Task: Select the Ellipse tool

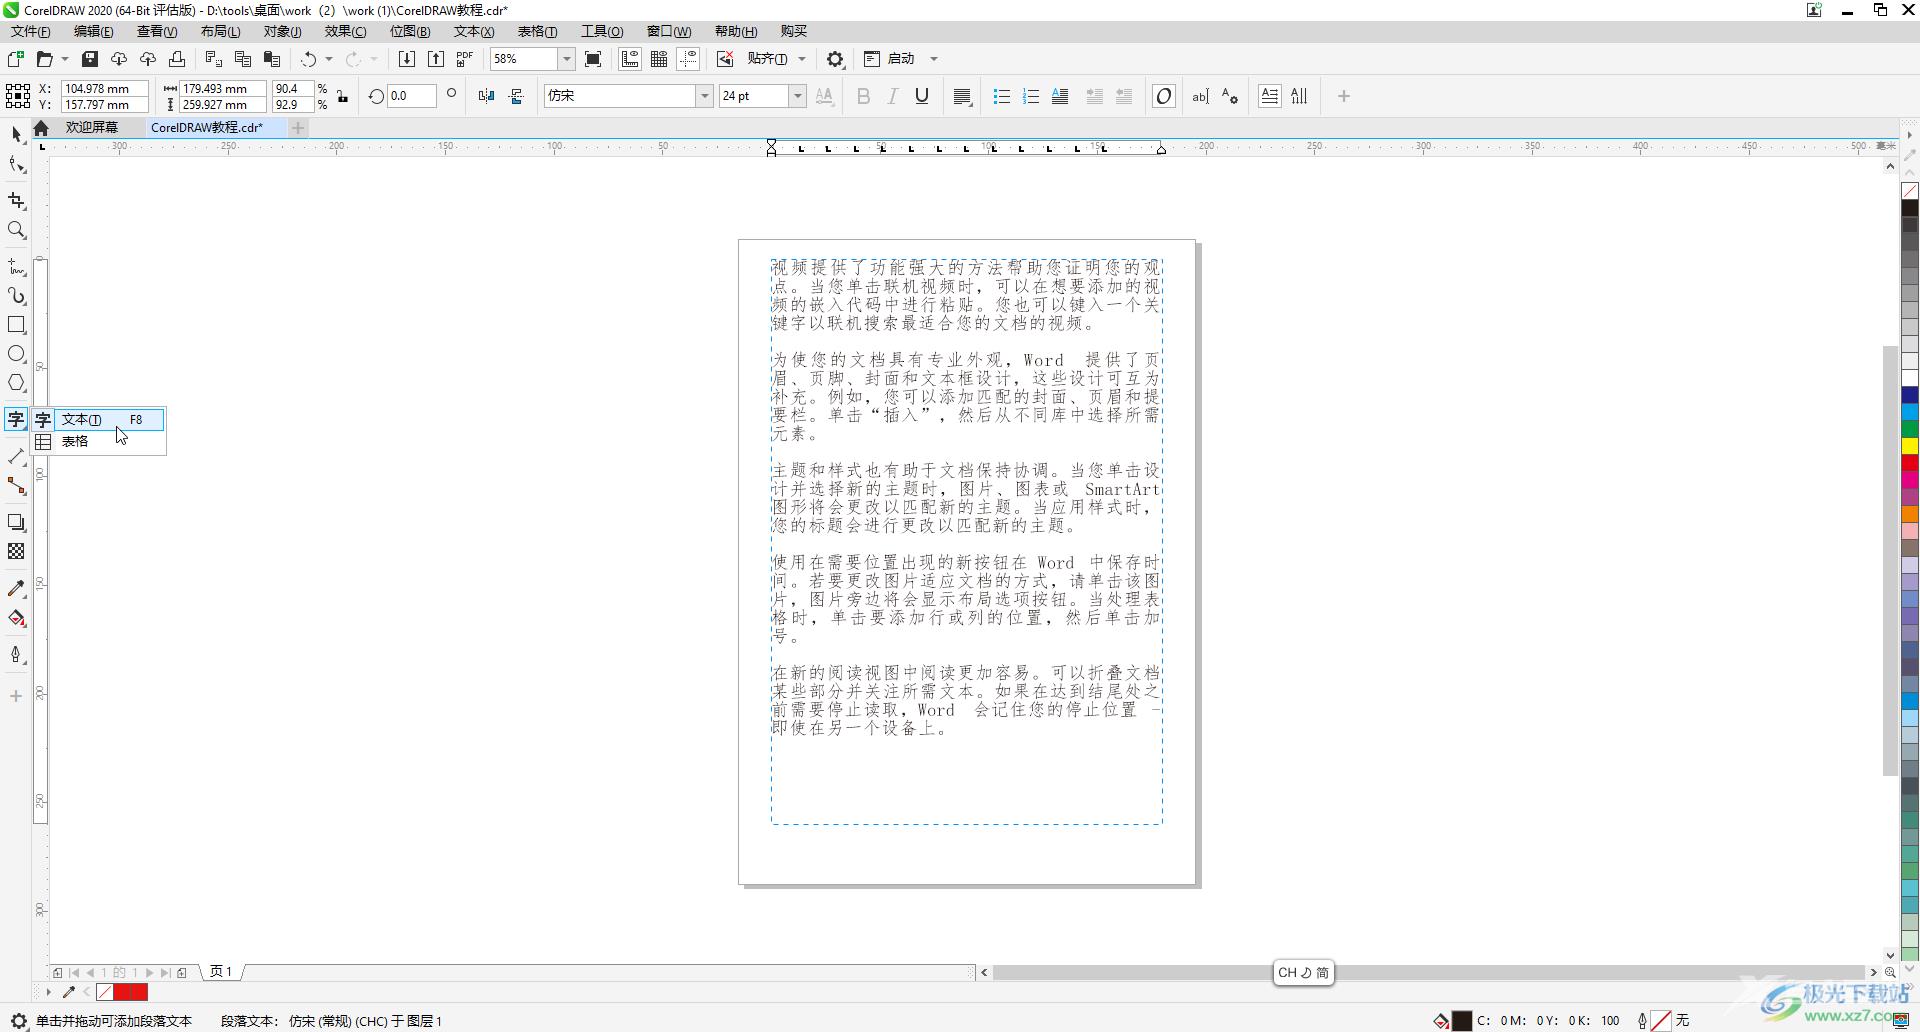Action: tap(16, 354)
